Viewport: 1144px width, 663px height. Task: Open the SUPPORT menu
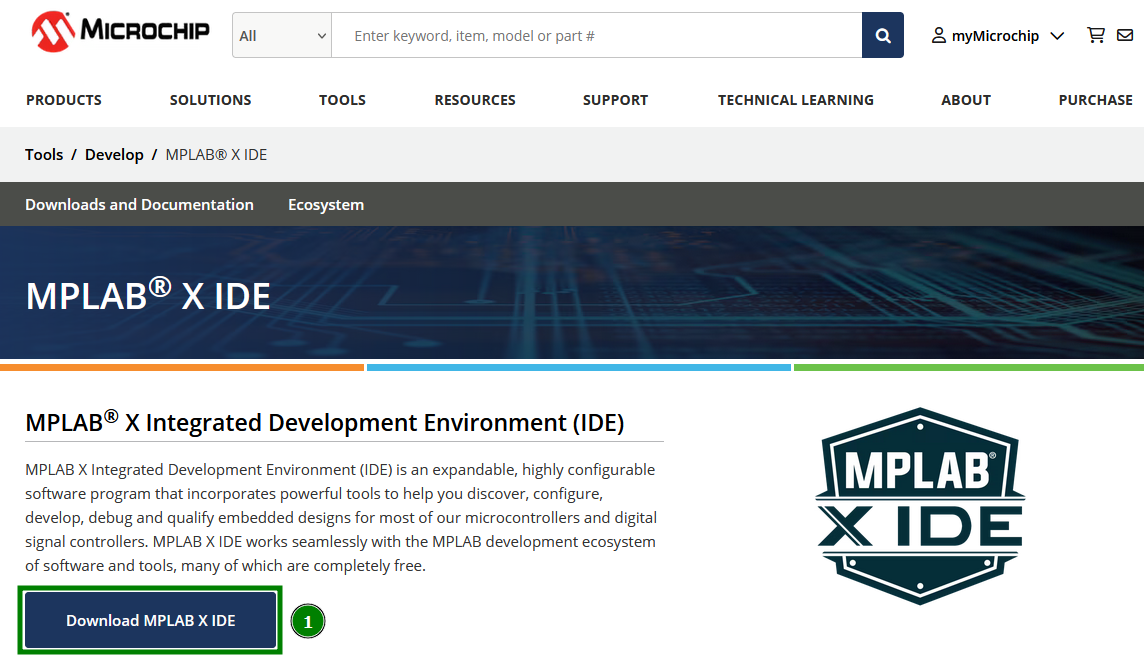click(616, 100)
